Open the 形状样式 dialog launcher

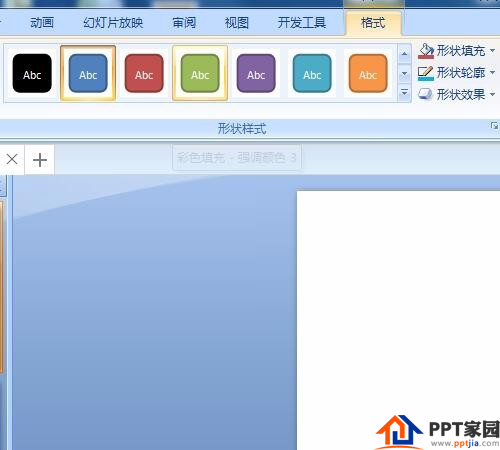pos(494,126)
